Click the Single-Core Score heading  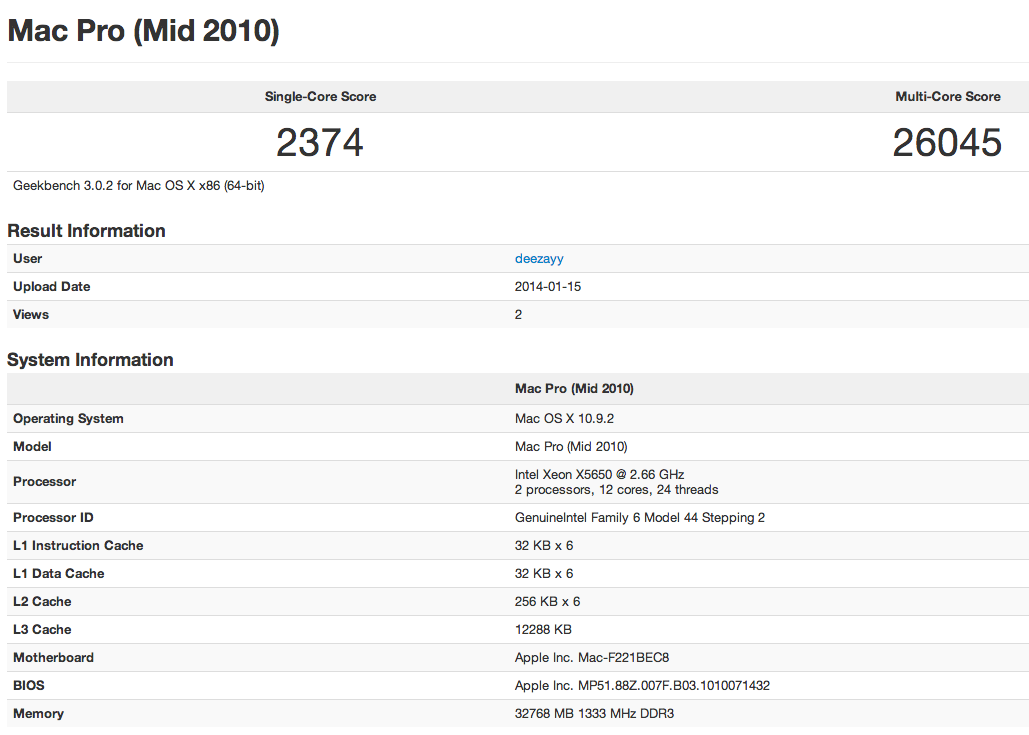pos(320,96)
